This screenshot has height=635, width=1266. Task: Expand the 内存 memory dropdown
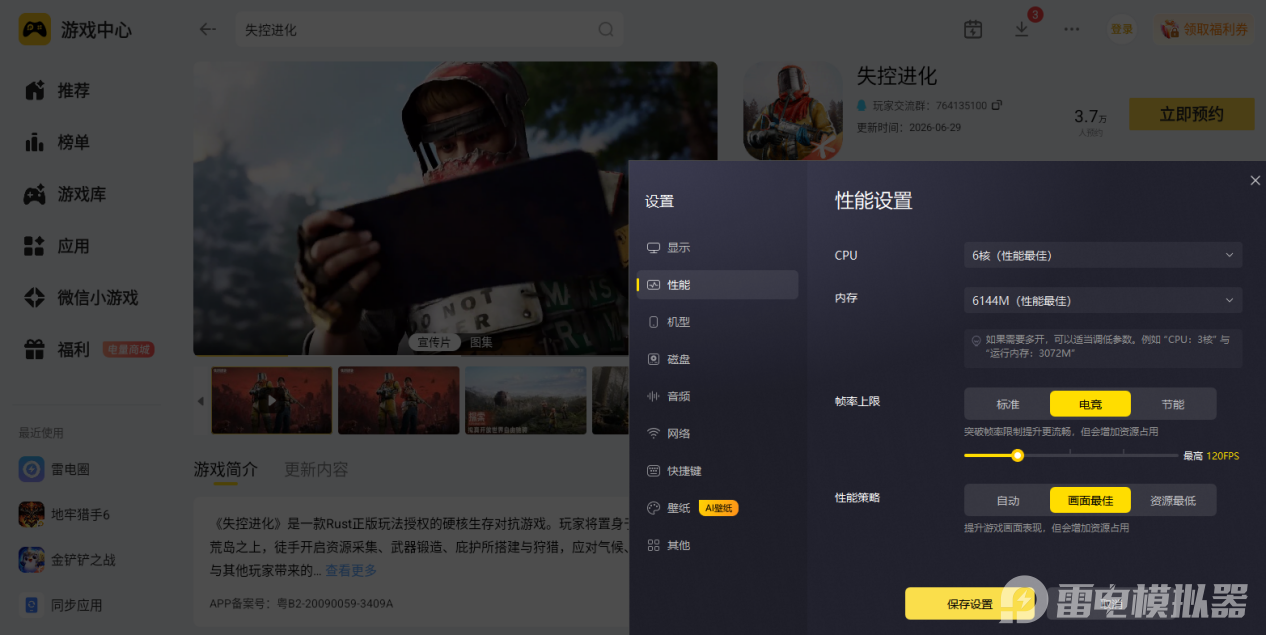(x=1103, y=300)
